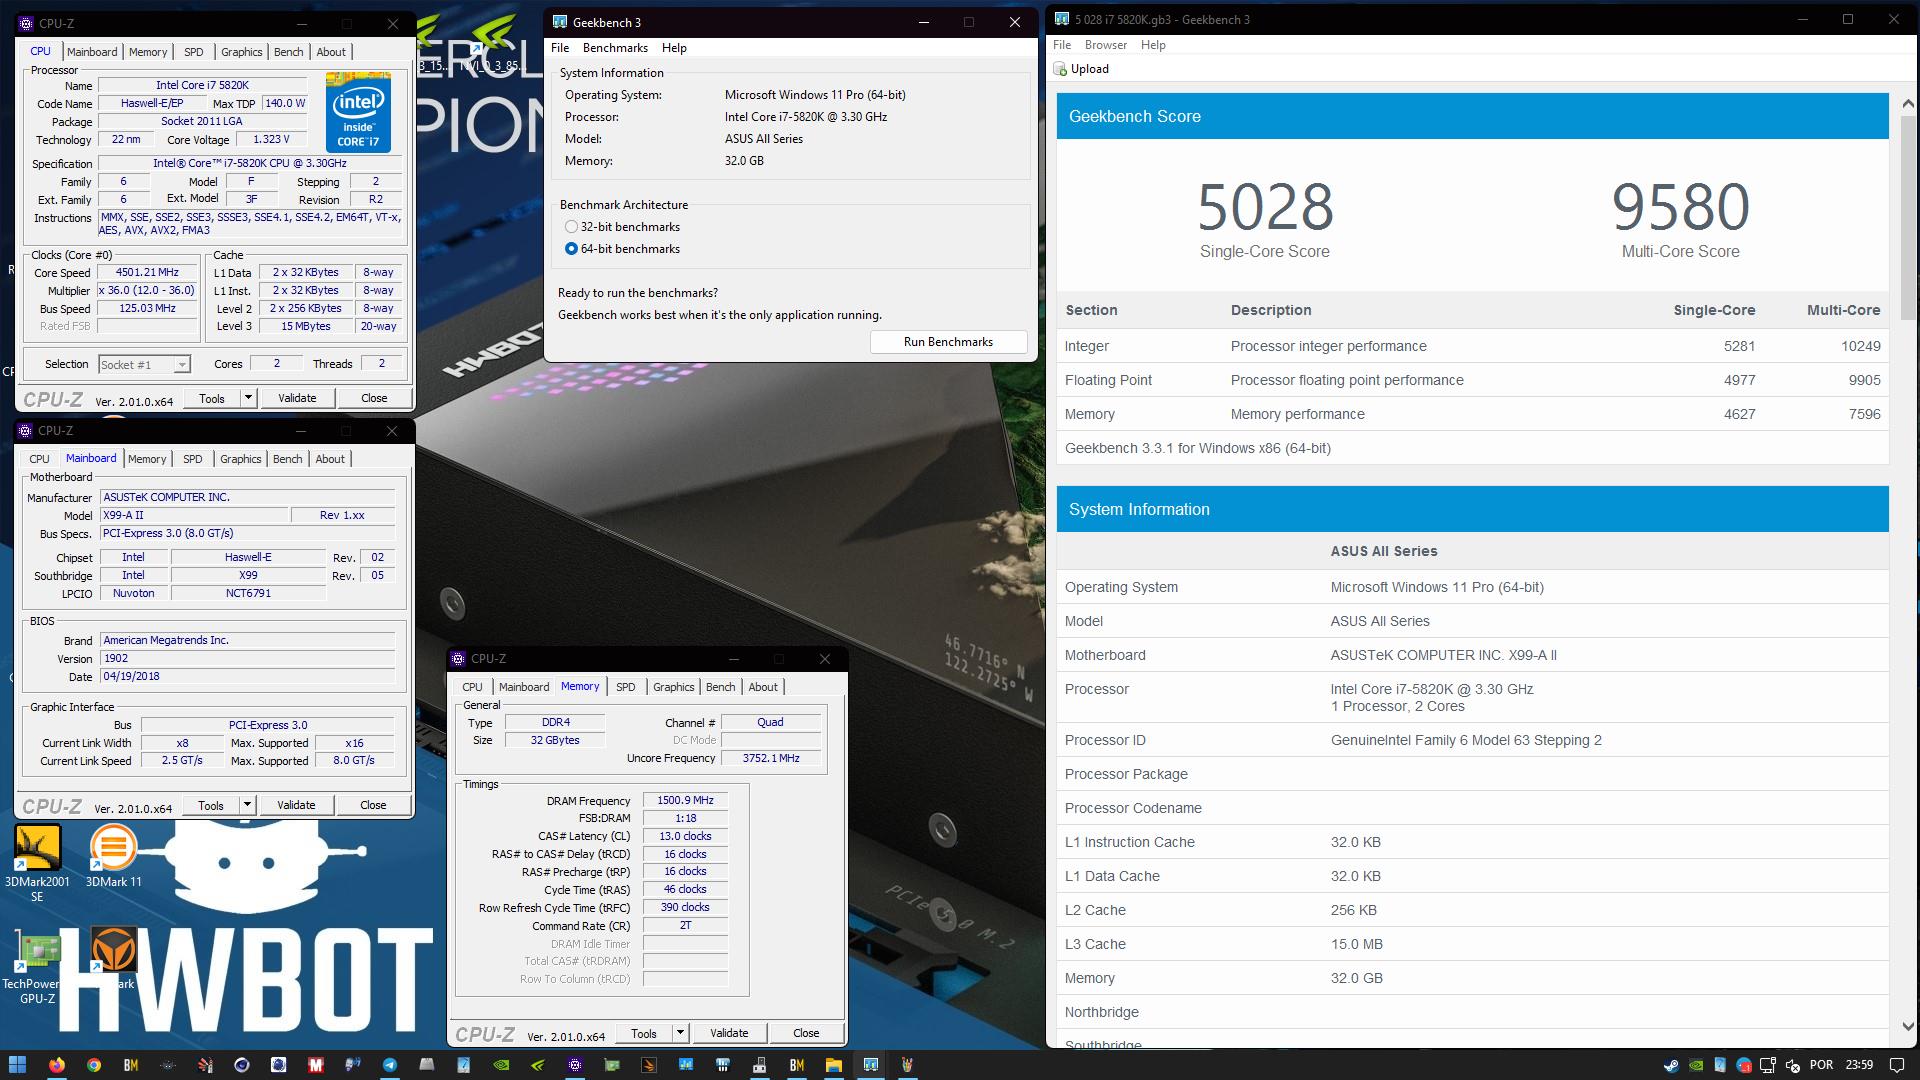This screenshot has width=1920, height=1080.
Task: Open the Benchmarks menu in Geekbench 3
Action: (615, 48)
